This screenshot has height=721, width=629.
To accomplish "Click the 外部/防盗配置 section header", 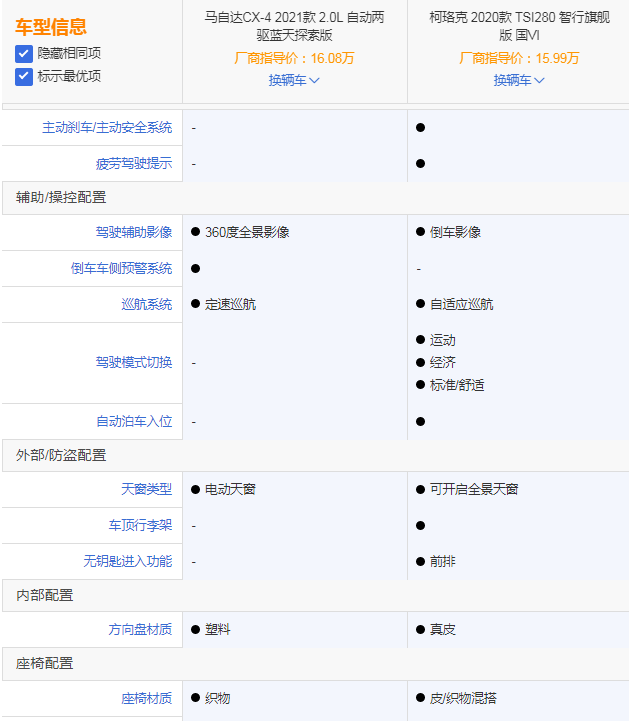I will coord(61,455).
